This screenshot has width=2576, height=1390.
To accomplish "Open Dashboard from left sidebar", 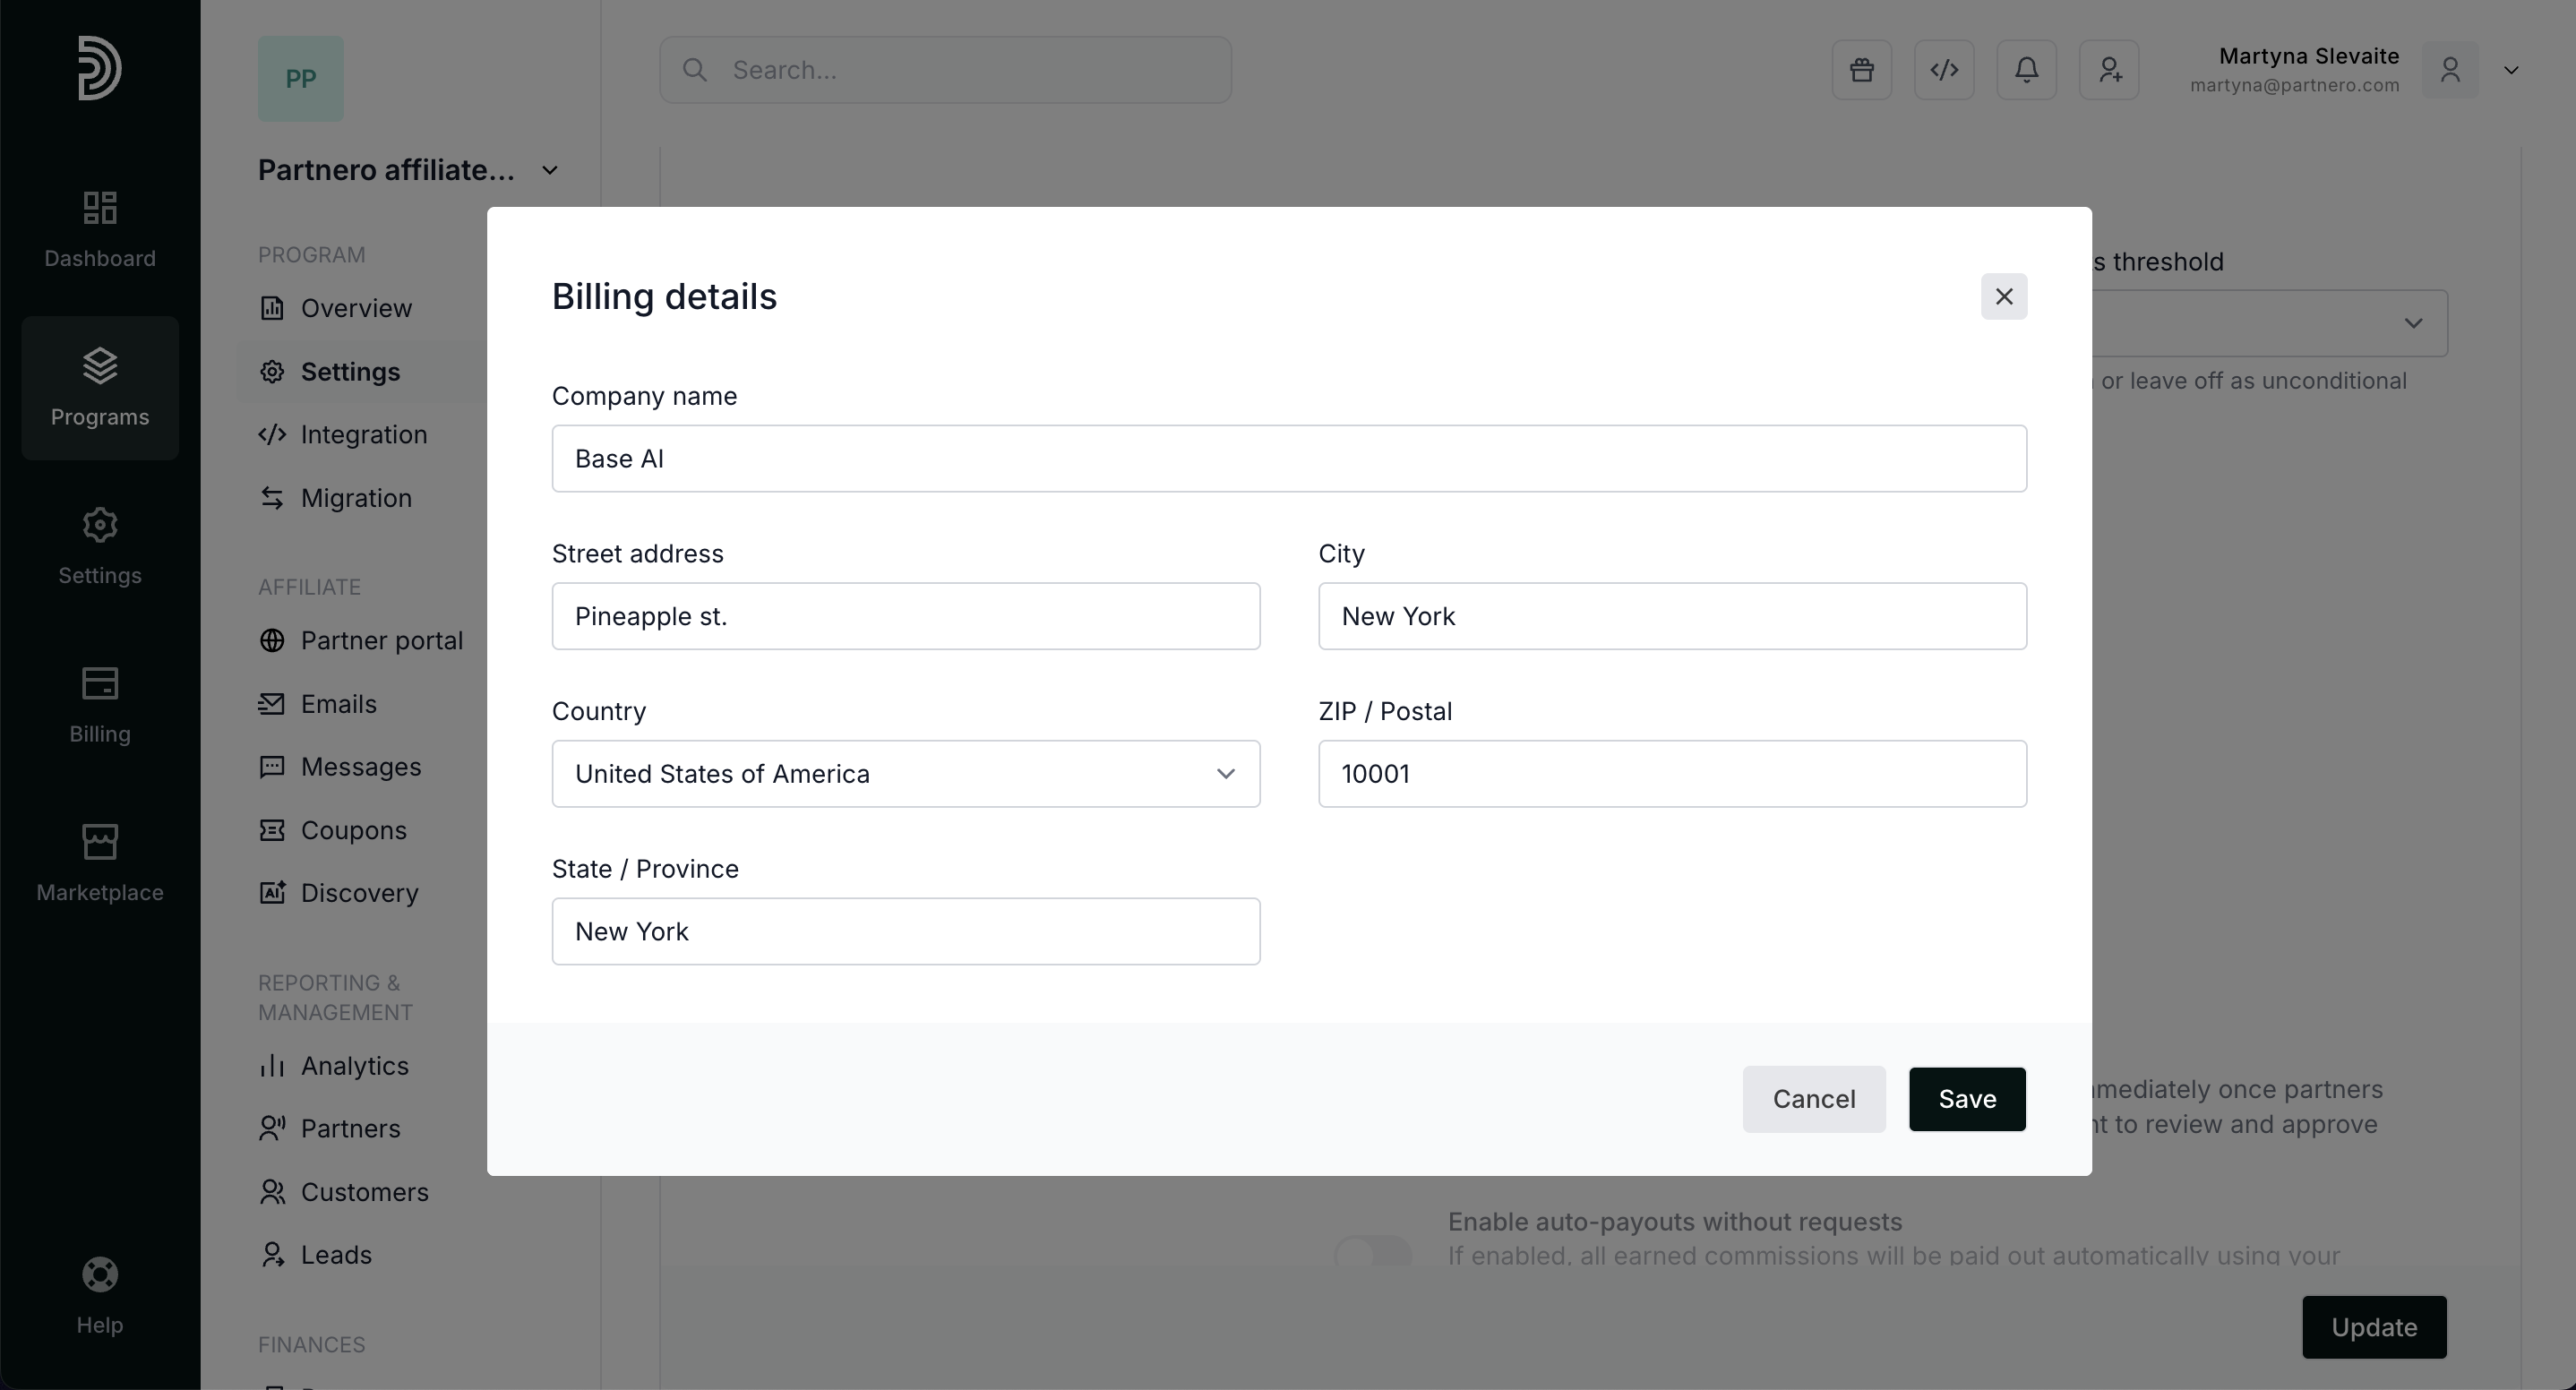I will [100, 230].
